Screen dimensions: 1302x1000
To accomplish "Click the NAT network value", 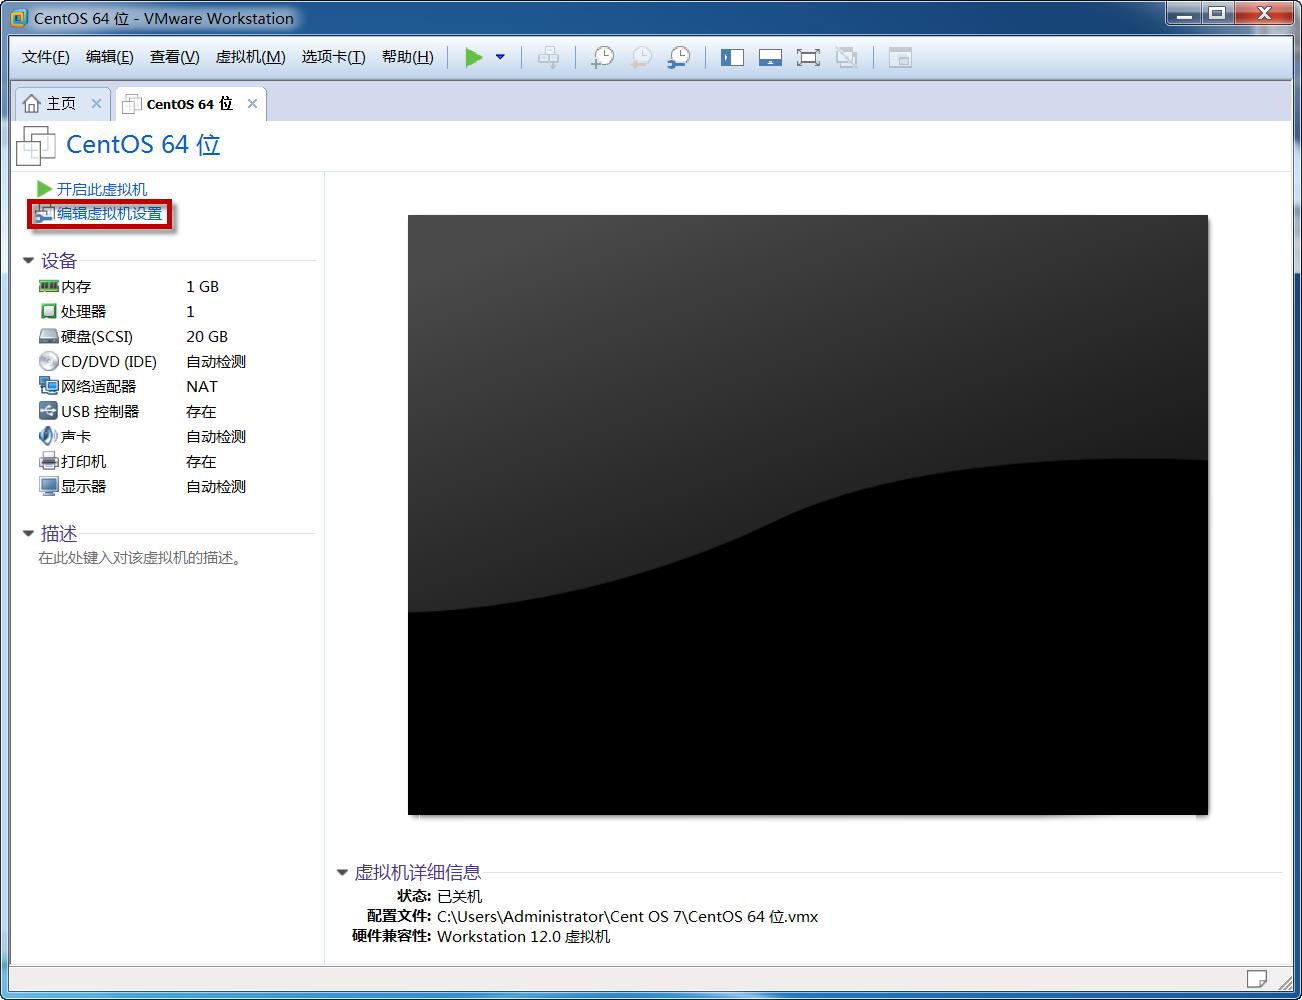I will (201, 386).
